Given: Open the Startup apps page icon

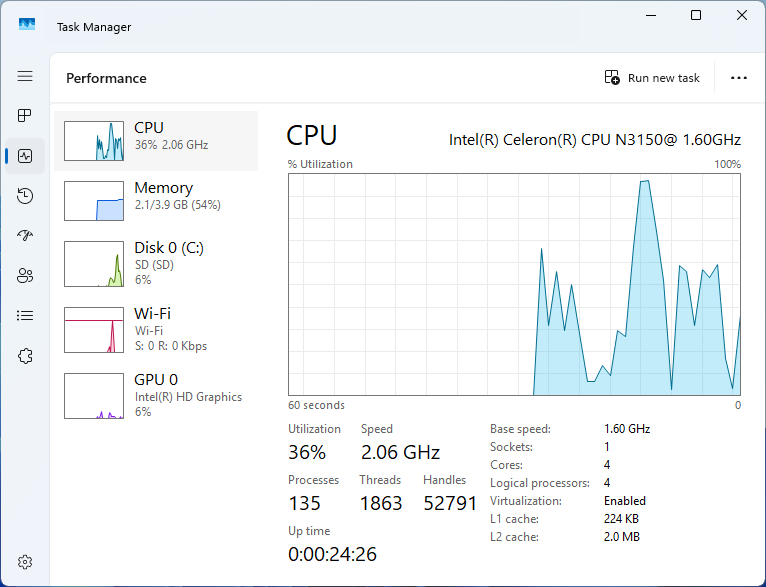Looking at the screenshot, I should (x=25, y=236).
